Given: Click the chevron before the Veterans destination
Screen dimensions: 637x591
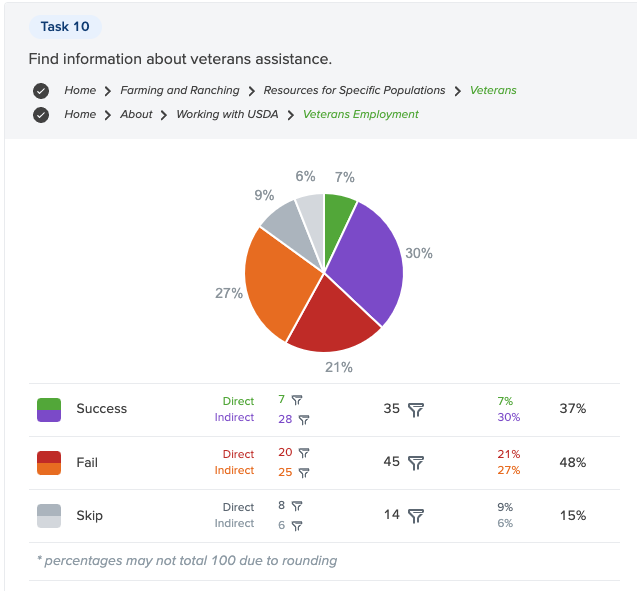Looking at the screenshot, I should 458,91.
